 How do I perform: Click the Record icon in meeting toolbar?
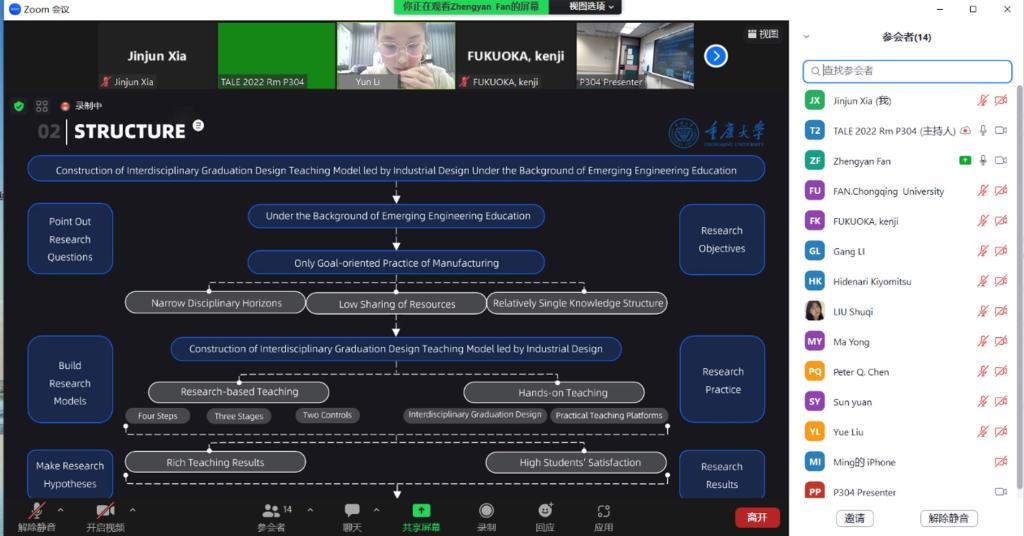486,511
